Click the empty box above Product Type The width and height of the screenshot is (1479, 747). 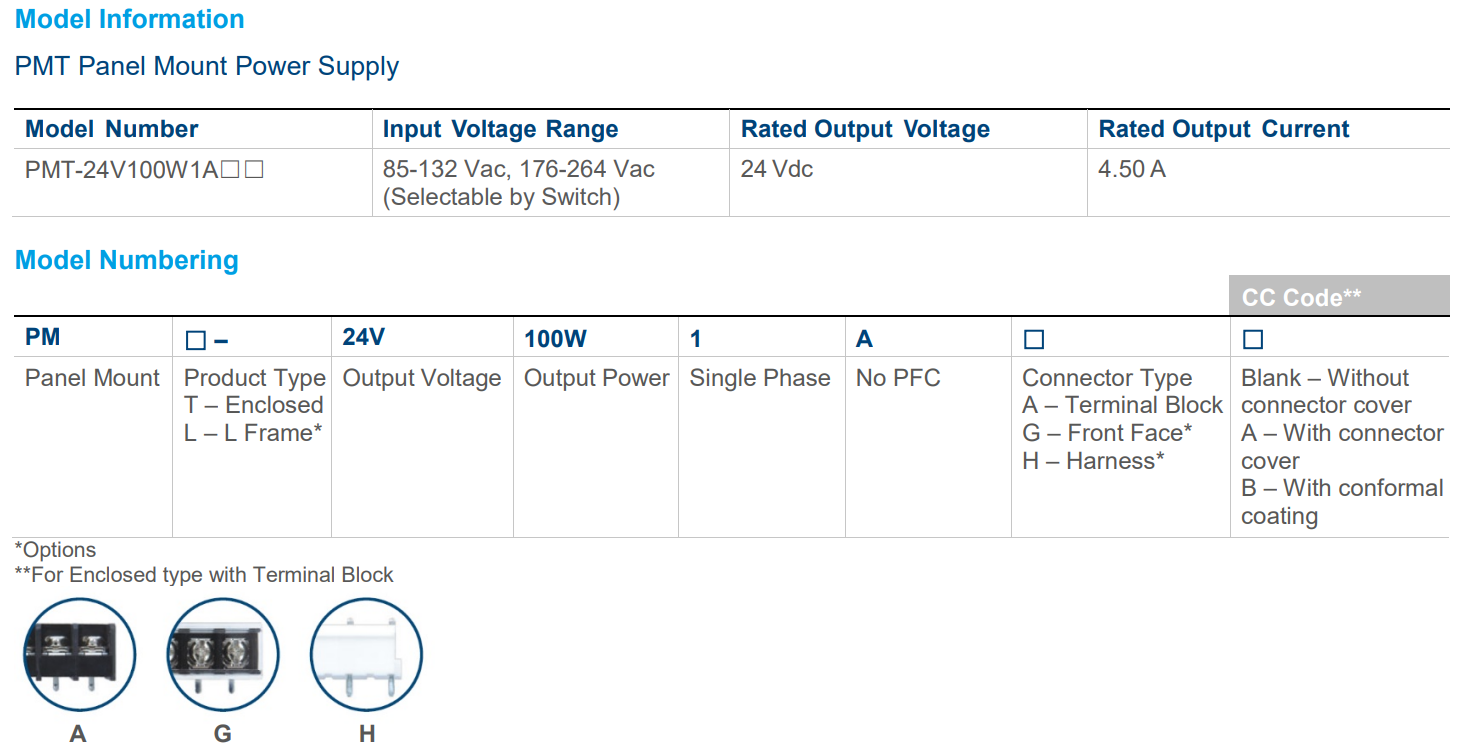click(196, 340)
